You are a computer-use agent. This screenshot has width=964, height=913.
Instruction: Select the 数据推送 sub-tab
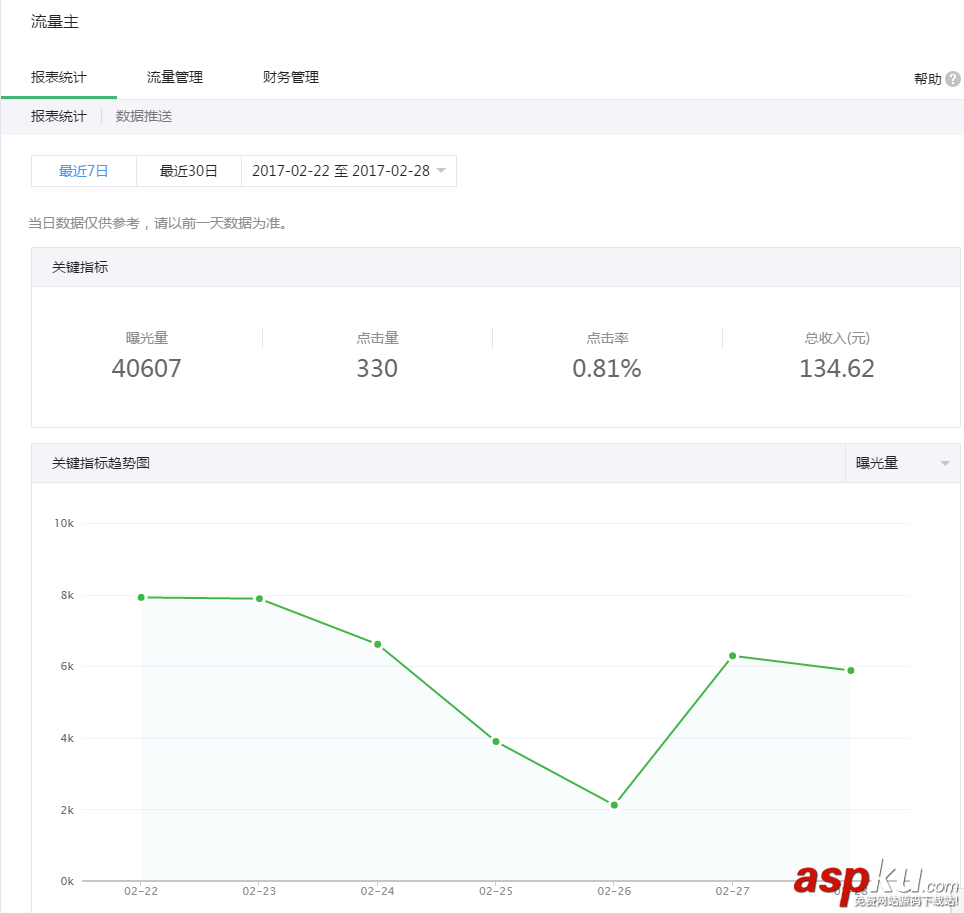146,116
